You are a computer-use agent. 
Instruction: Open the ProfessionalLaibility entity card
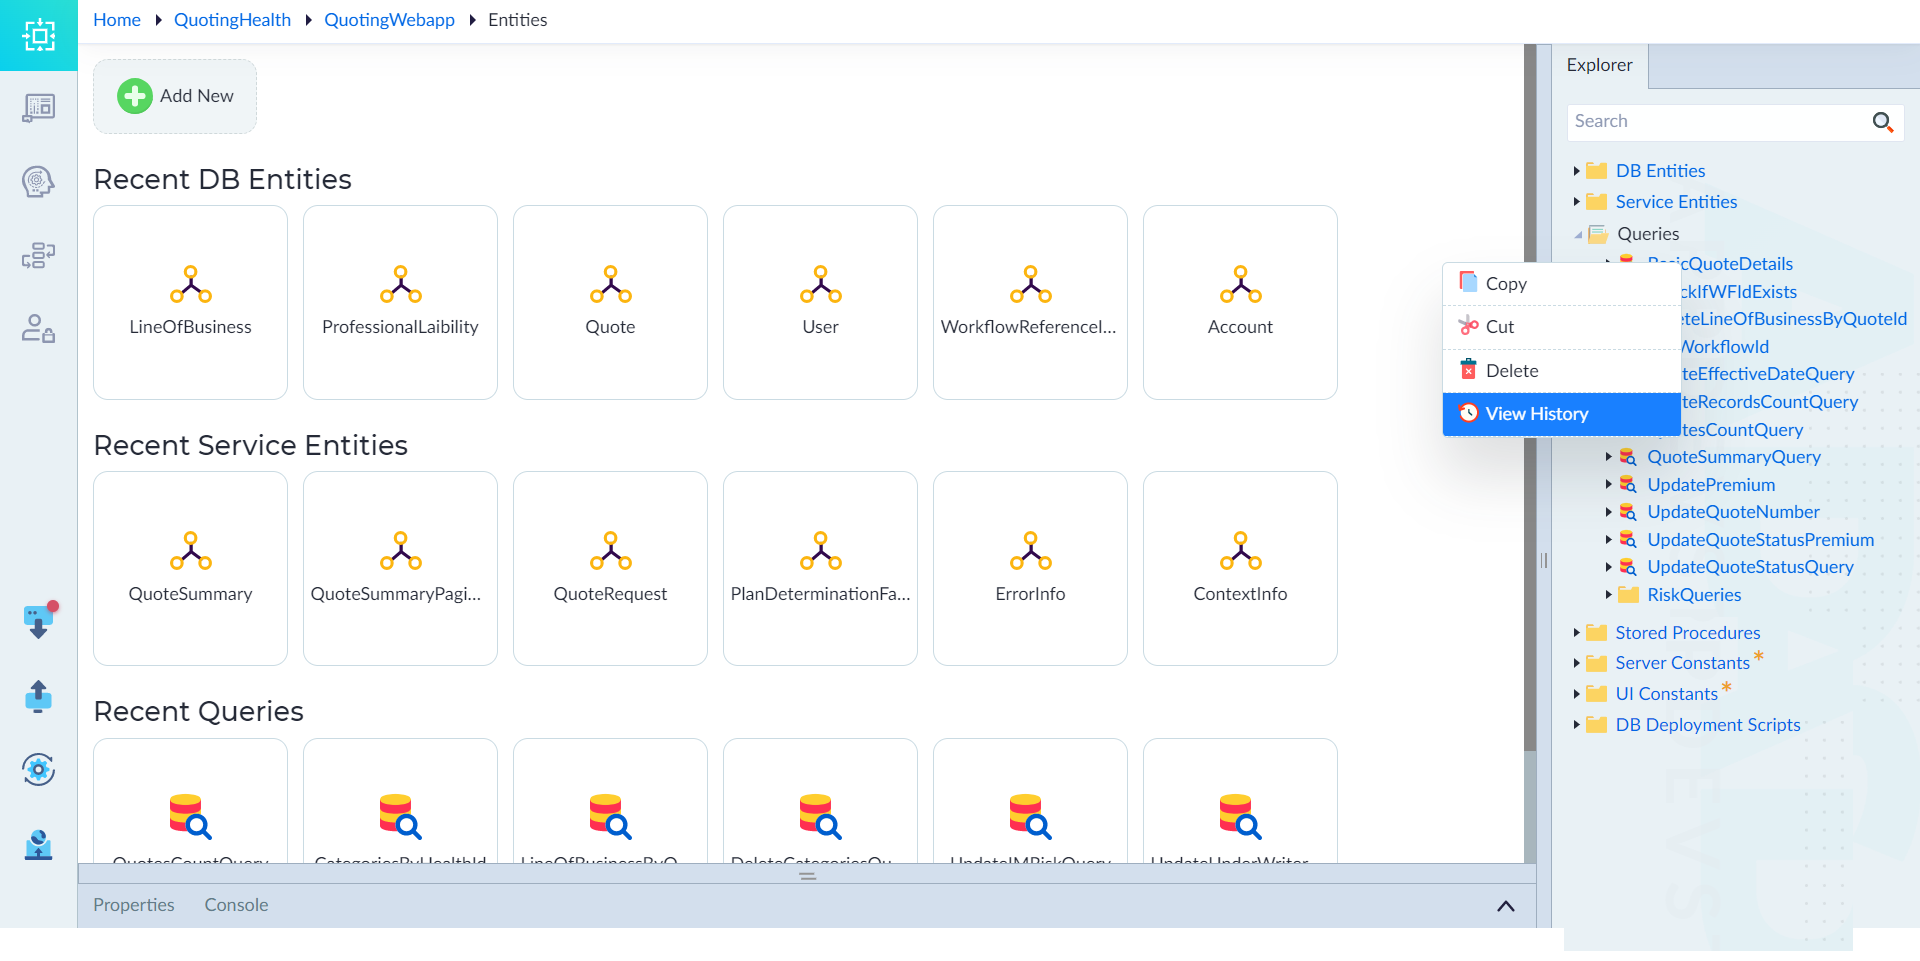[400, 302]
